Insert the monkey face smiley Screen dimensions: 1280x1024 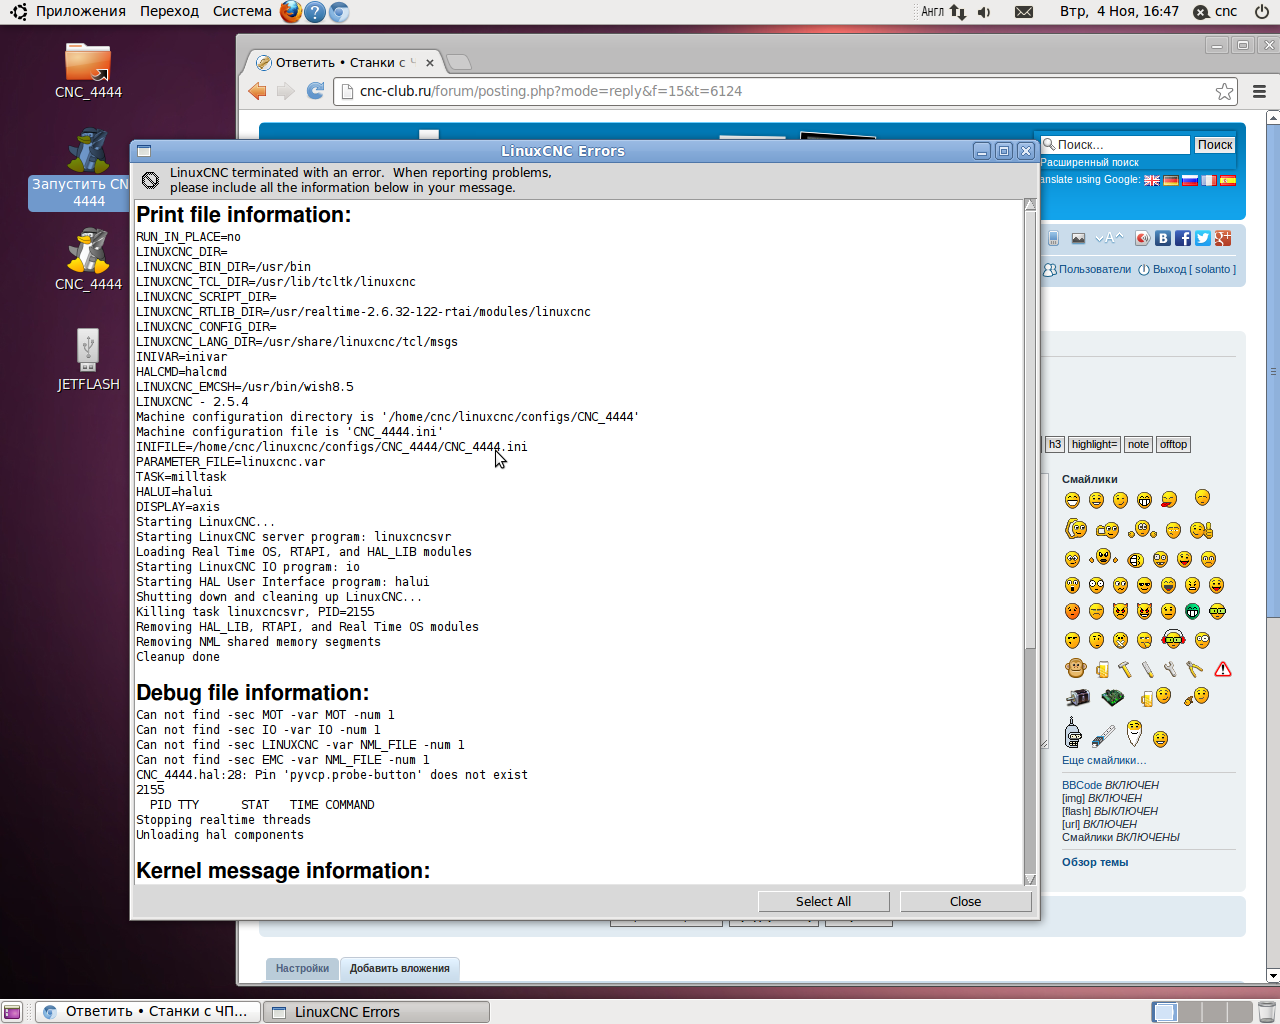click(x=1075, y=668)
